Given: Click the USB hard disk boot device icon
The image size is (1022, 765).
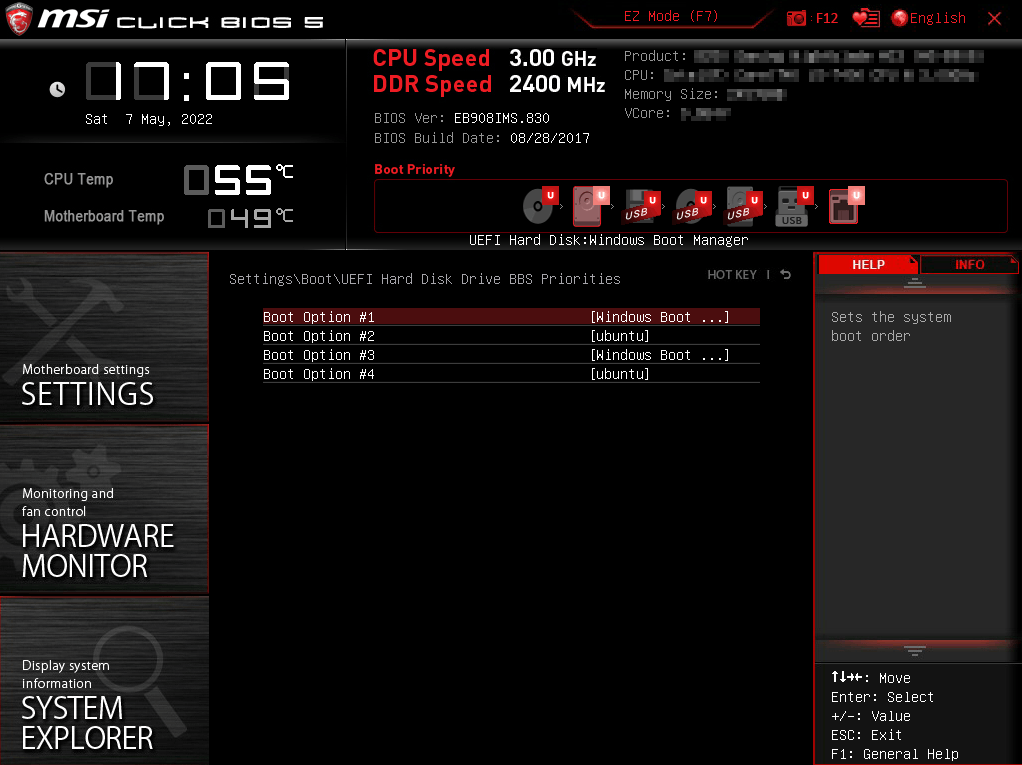Looking at the screenshot, I should pyautogui.click(x=744, y=207).
